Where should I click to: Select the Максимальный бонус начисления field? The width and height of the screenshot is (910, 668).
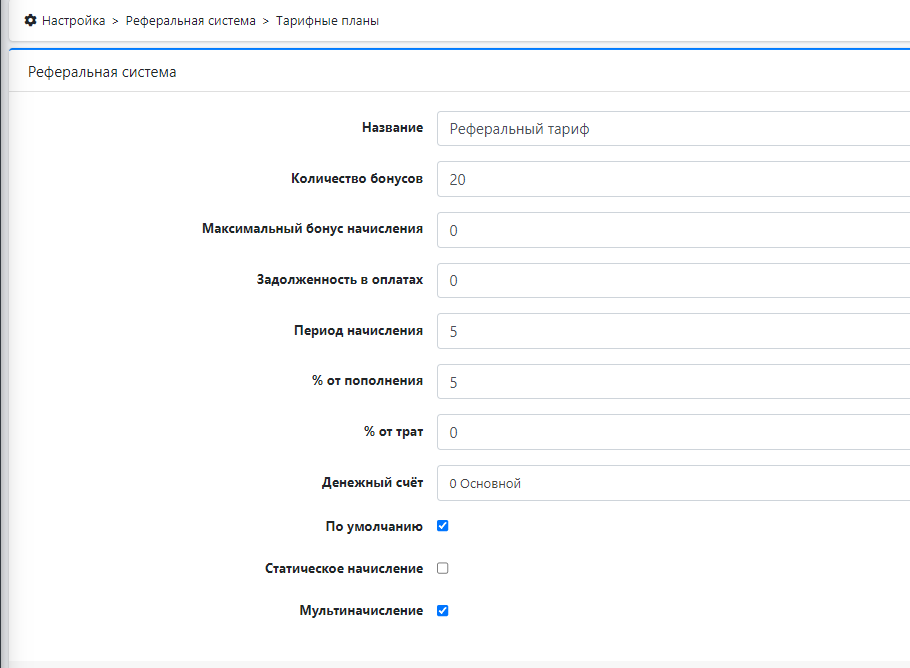point(672,230)
